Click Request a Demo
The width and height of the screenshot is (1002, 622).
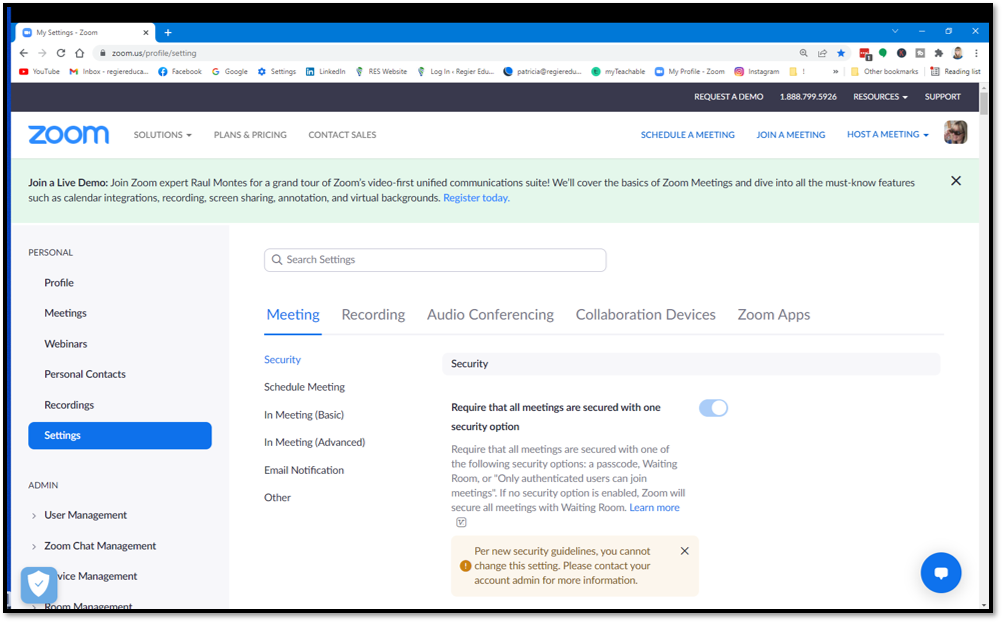pyautogui.click(x=728, y=97)
